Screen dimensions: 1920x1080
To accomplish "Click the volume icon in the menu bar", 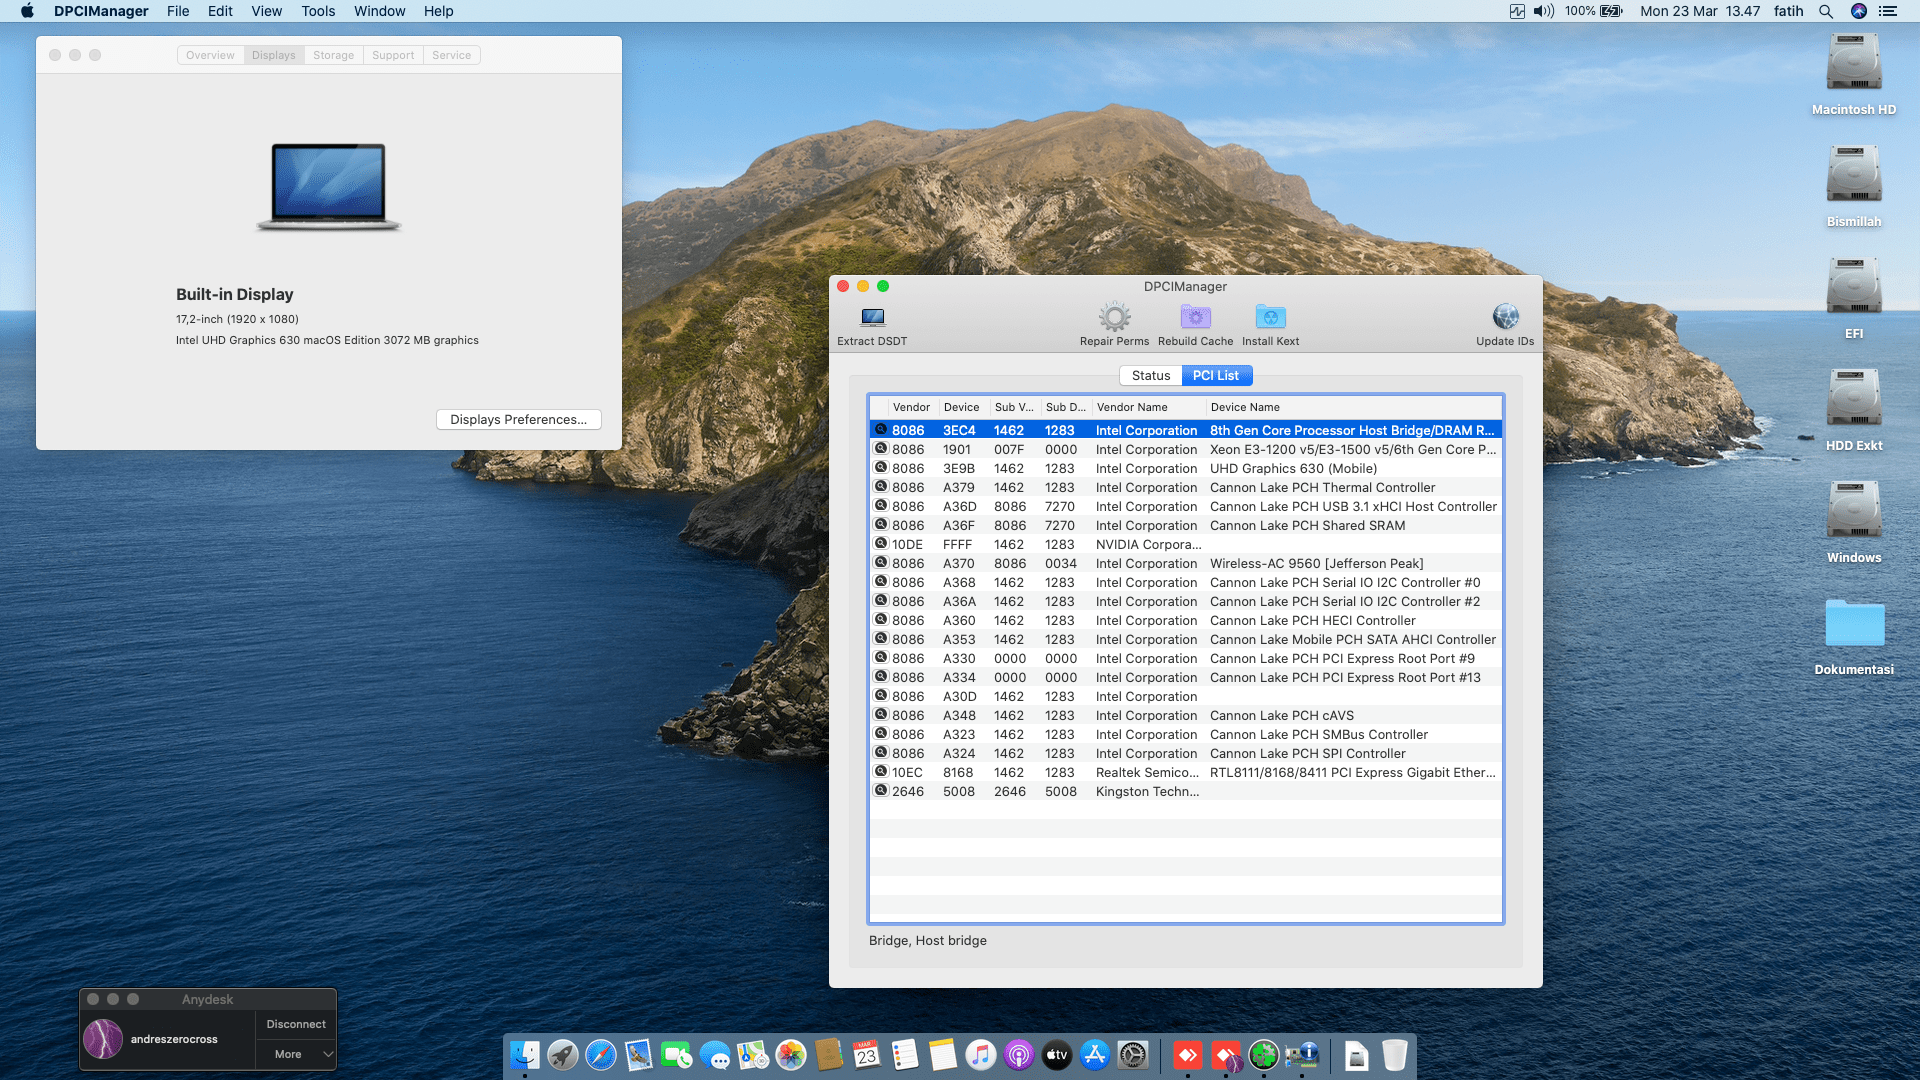I will pos(1544,11).
